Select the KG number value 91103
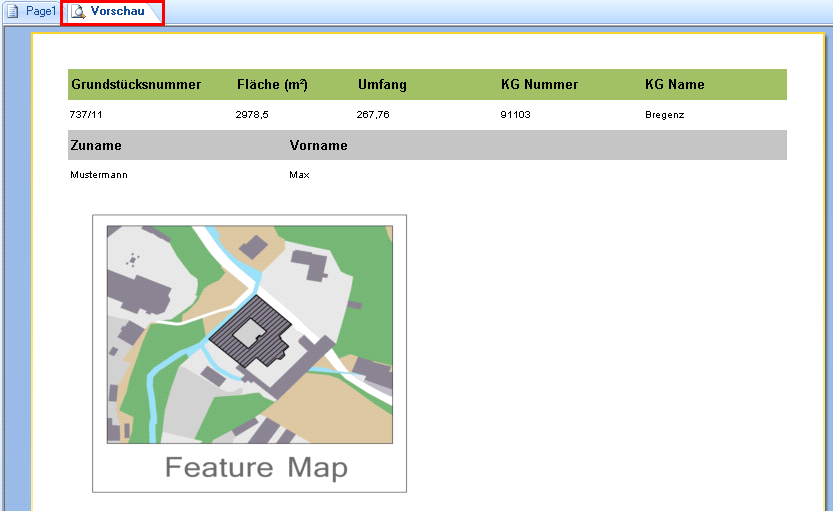The image size is (833, 511). point(515,115)
